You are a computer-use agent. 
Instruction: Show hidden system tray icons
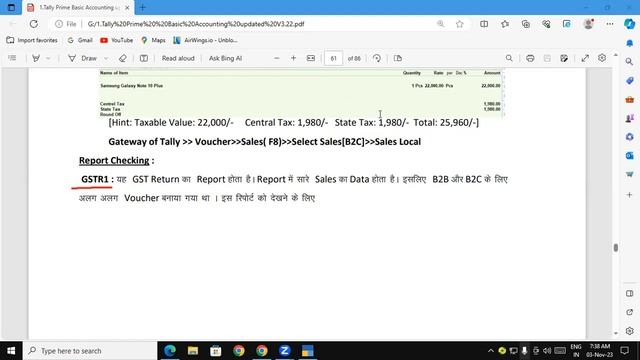click(491, 351)
